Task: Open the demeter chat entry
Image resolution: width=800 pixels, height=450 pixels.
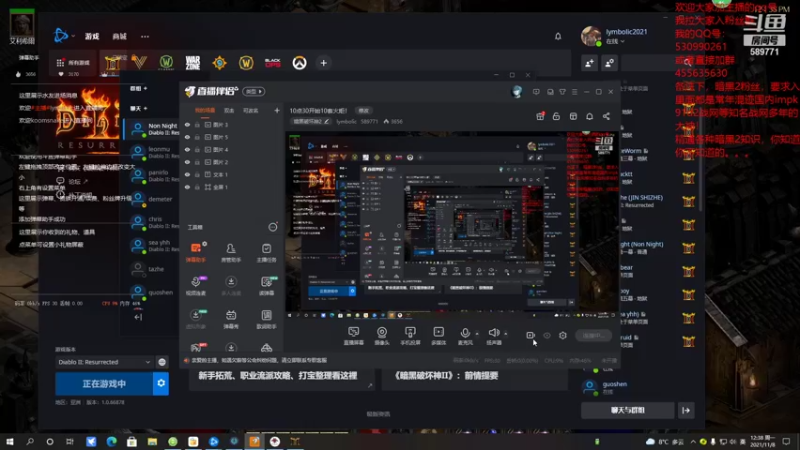Action: (152, 199)
